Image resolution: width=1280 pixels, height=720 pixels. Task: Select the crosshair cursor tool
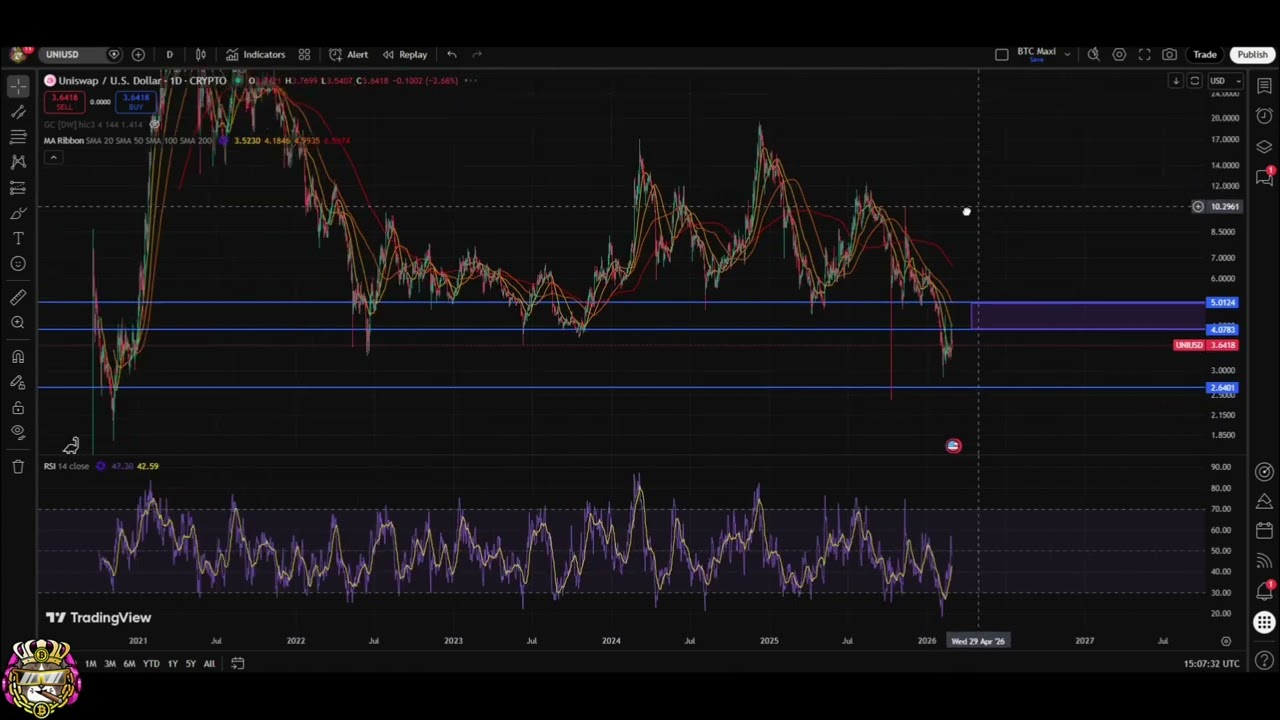point(18,87)
